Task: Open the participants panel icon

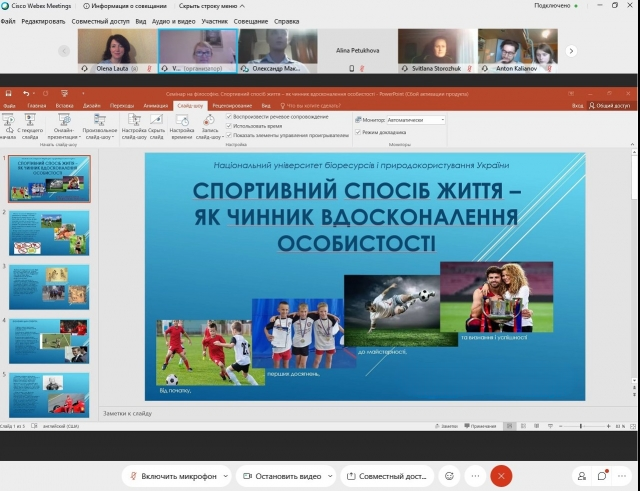Action: (582, 476)
